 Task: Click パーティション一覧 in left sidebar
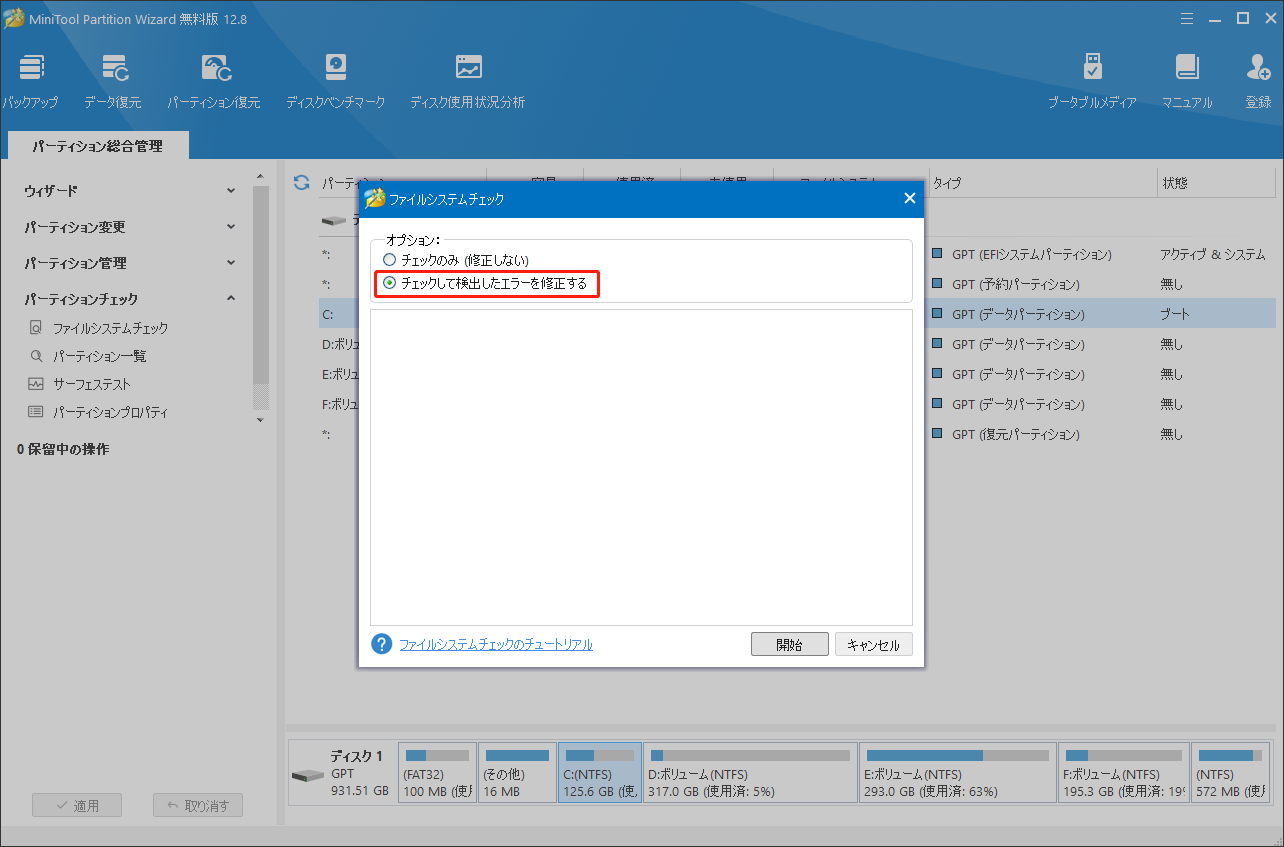[99, 356]
